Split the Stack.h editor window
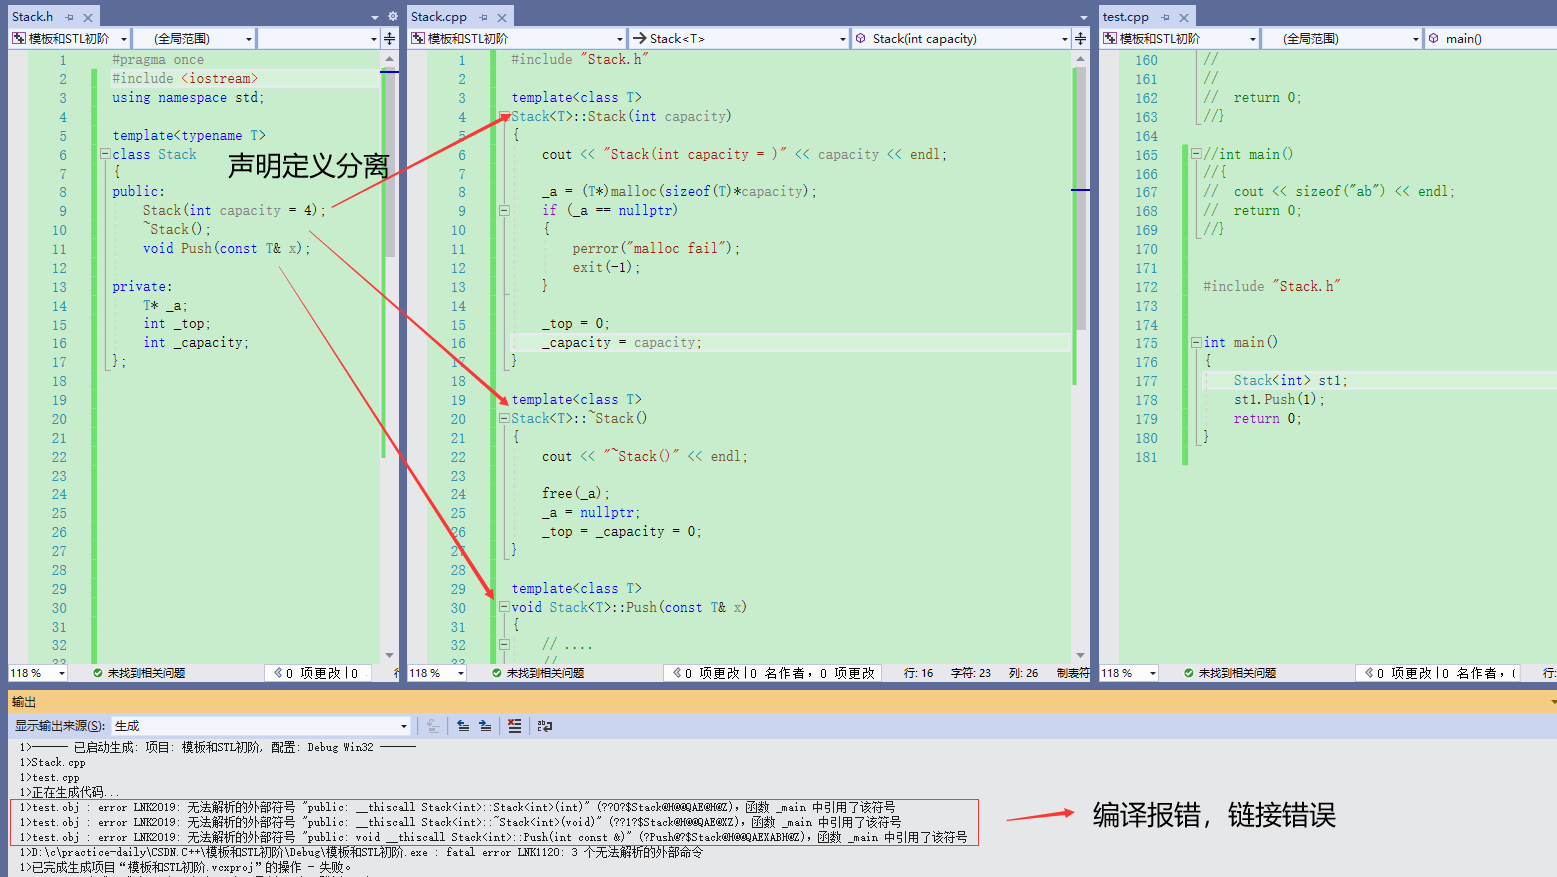The height and width of the screenshot is (877, 1557). 389,39
